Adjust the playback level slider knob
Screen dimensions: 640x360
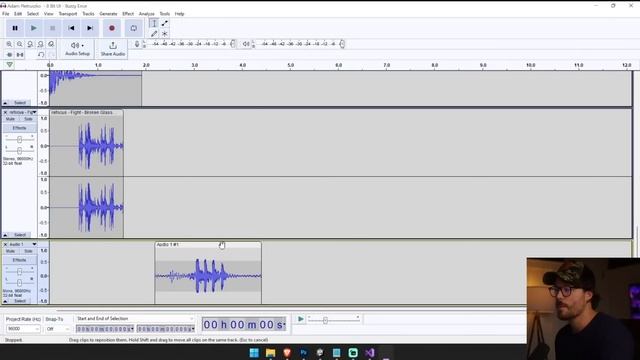coord(342,44)
